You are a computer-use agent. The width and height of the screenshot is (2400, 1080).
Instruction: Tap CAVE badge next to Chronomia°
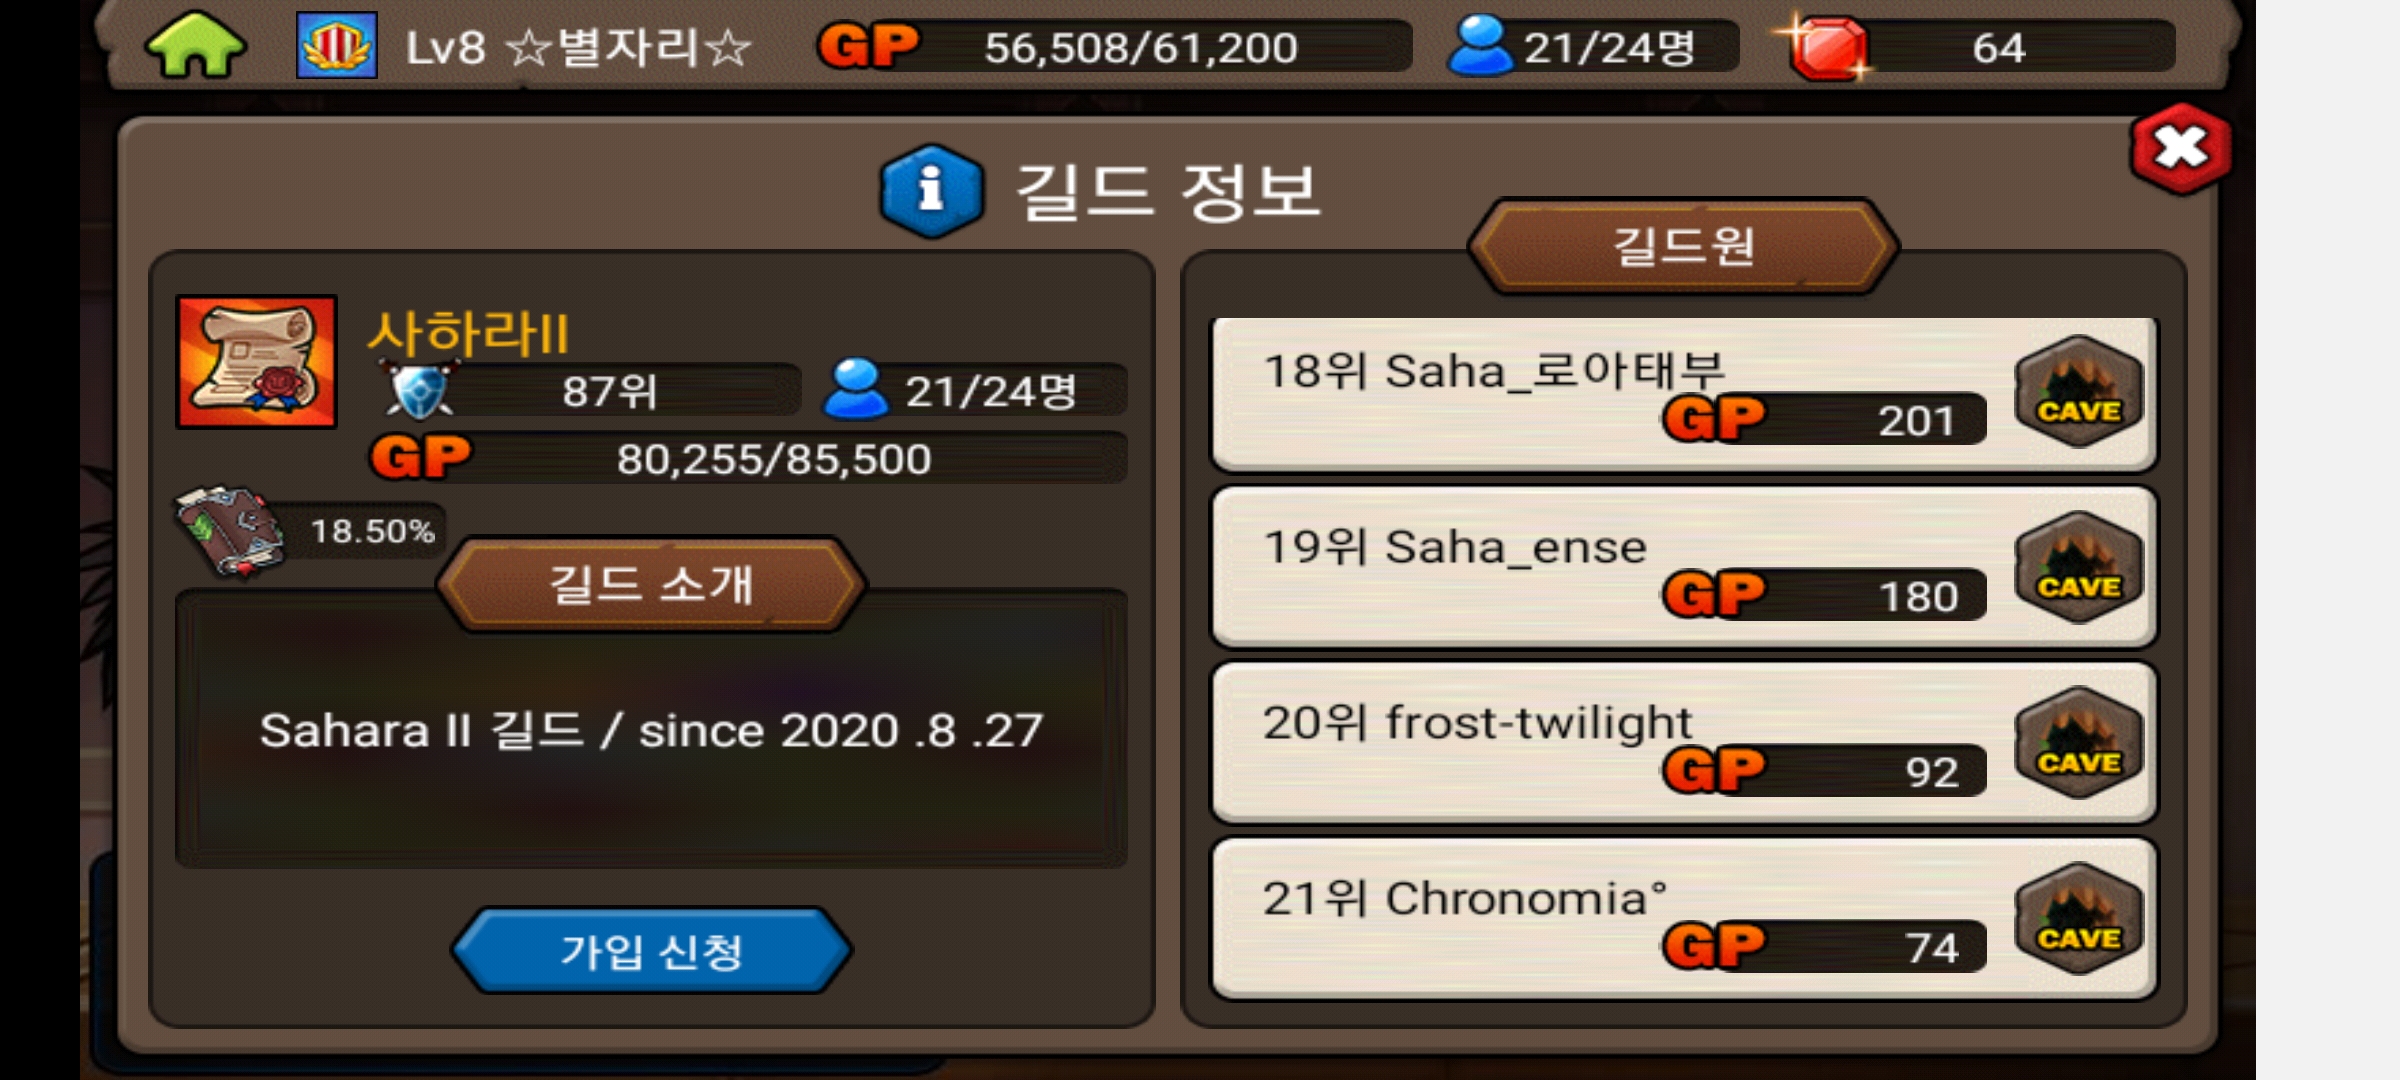click(2078, 919)
